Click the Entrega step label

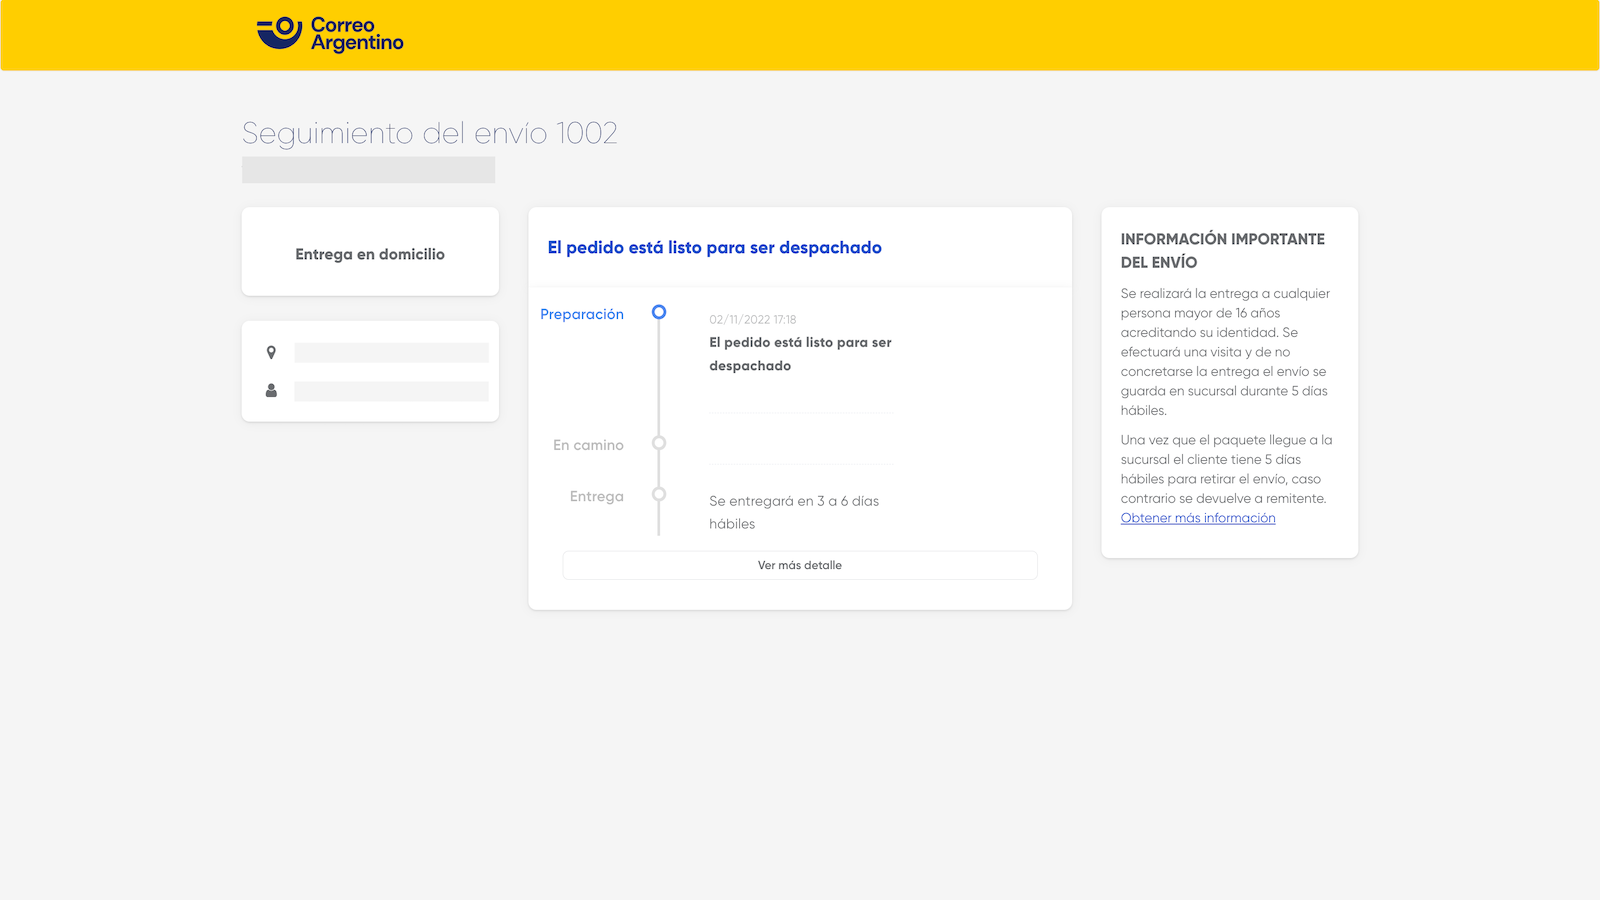597,496
